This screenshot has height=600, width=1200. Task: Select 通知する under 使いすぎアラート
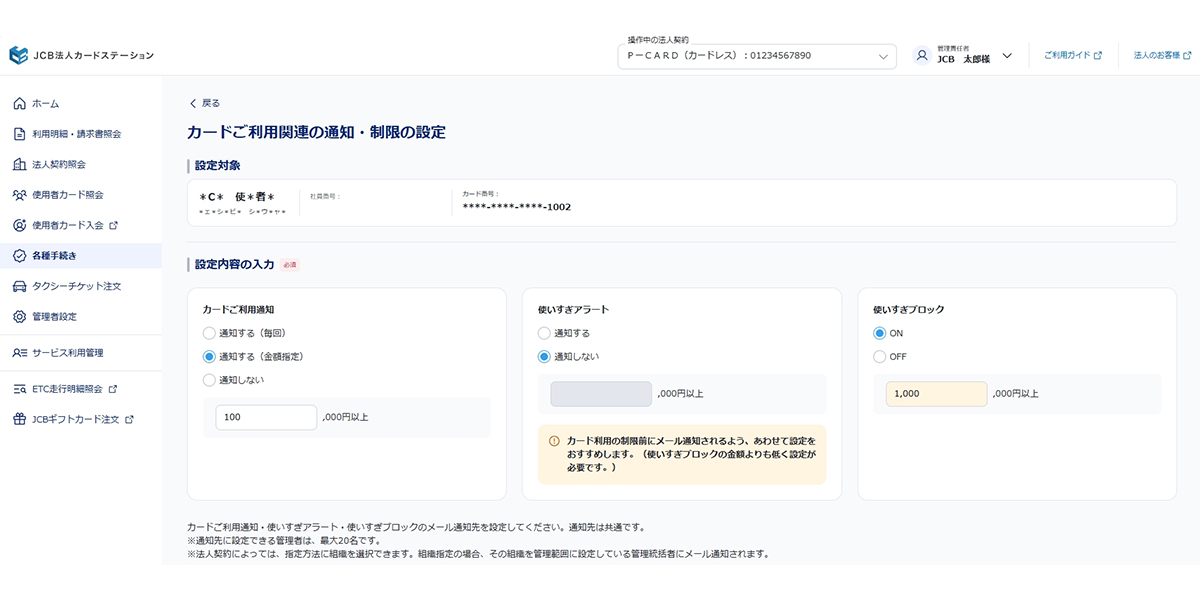[544, 333]
